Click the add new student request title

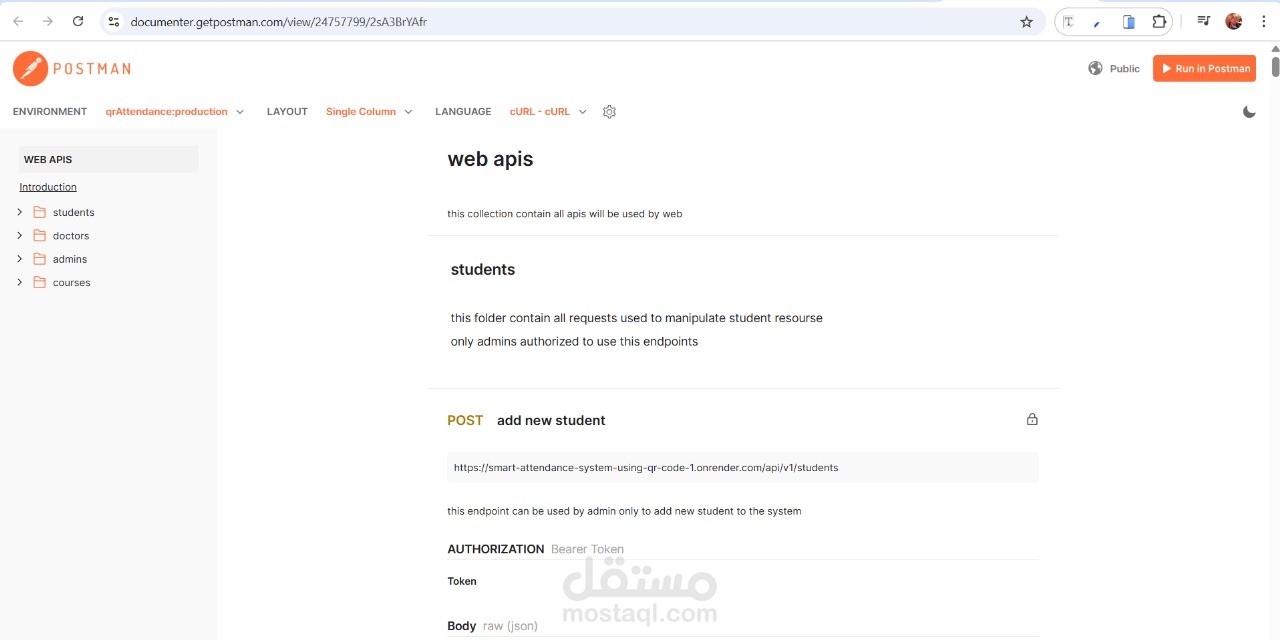(551, 420)
